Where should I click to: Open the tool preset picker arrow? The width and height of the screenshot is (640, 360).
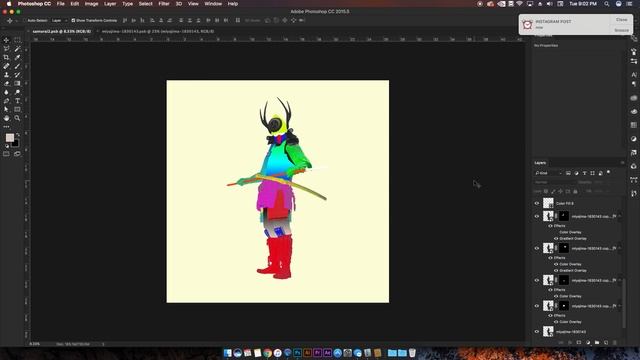tap(16, 20)
